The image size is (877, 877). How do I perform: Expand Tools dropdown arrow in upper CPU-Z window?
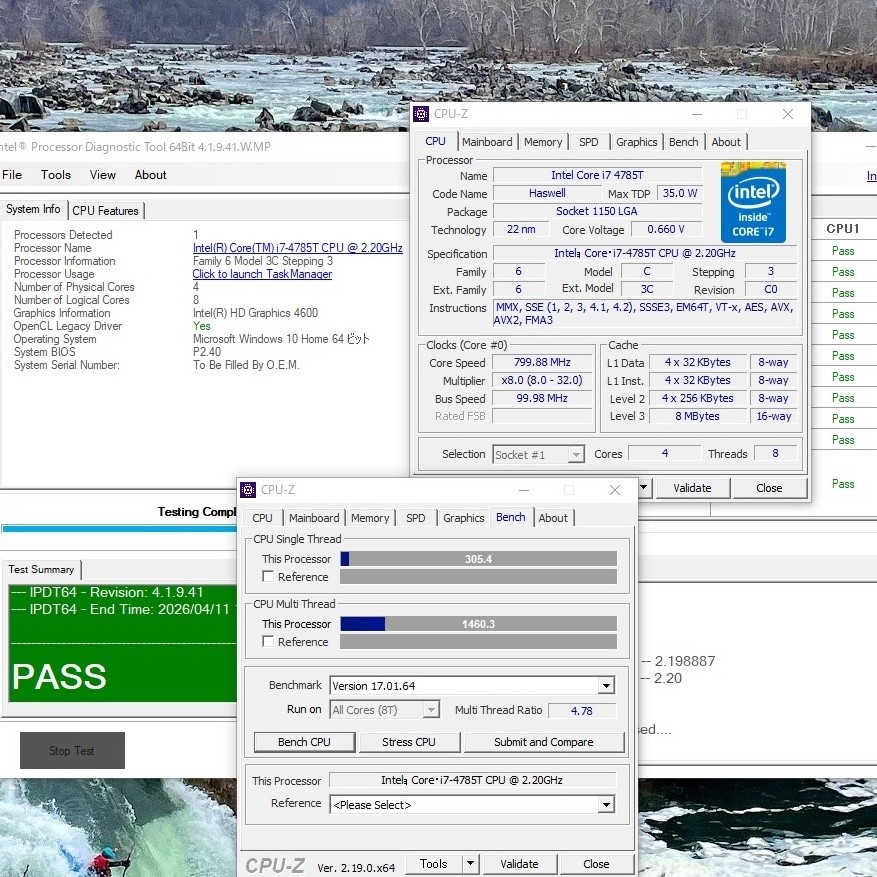pyautogui.click(x=644, y=488)
